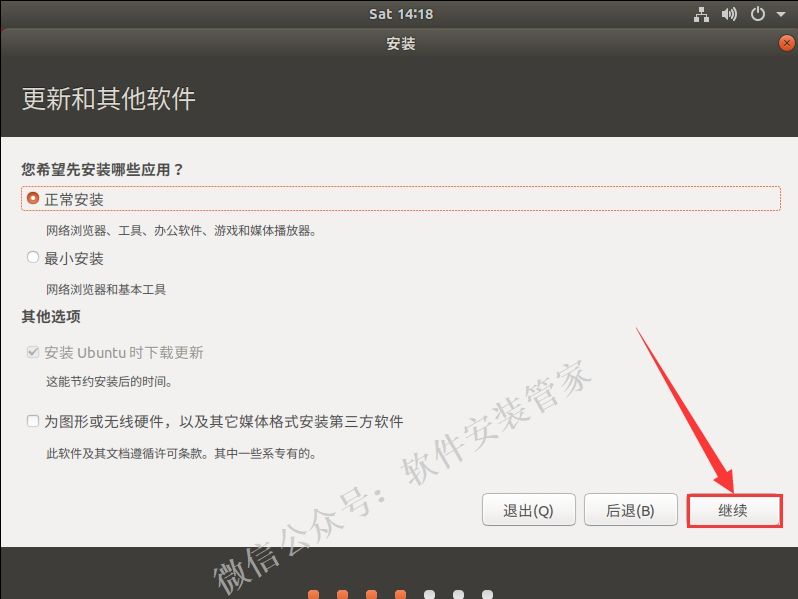
Task: Click the 更新和其他软件 page title
Action: coord(108,98)
